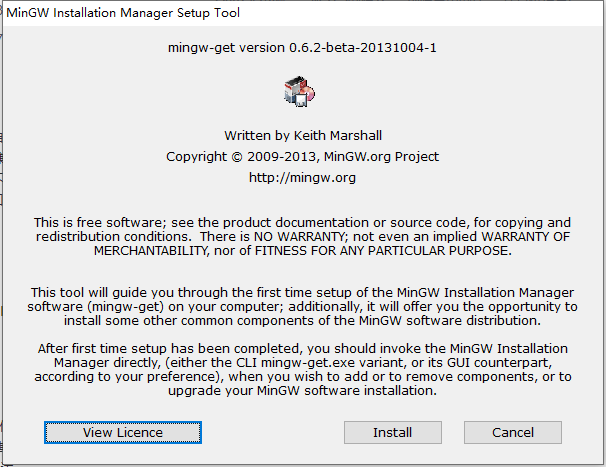This screenshot has width=606, height=467.
Task: Click the 'install some other common components' line
Action: tap(302, 320)
